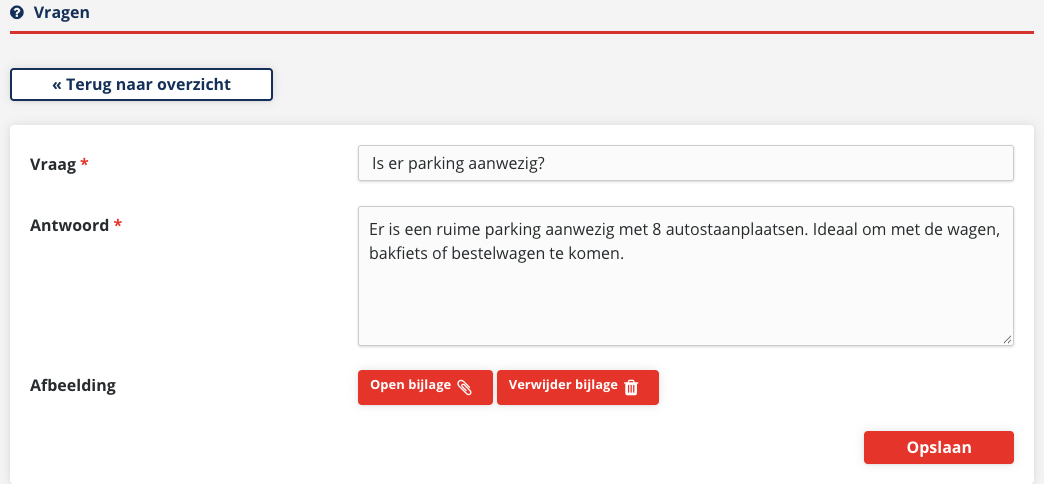1044x484 pixels.
Task: Click the Antwoord textarea resize handle
Action: pyautogui.click(x=1007, y=340)
